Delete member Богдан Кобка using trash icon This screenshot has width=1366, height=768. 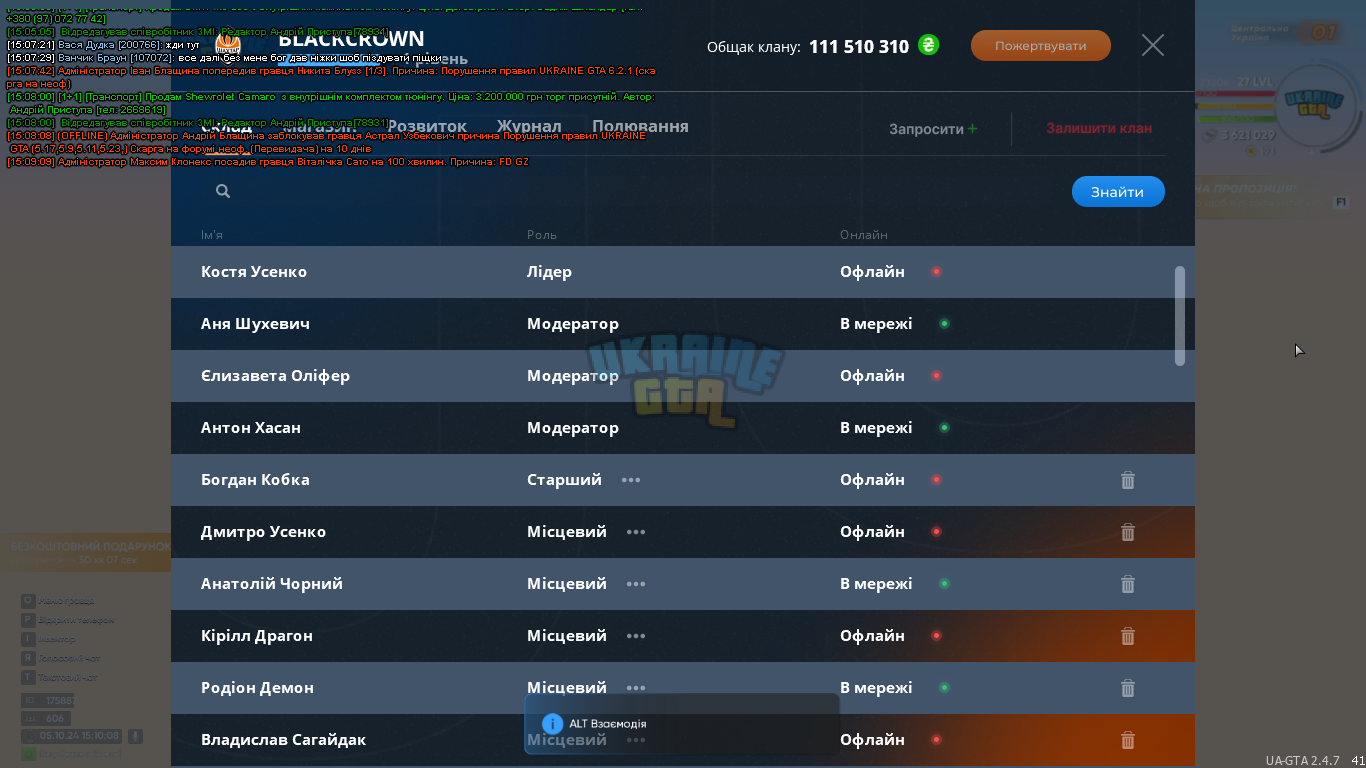[x=1128, y=480]
